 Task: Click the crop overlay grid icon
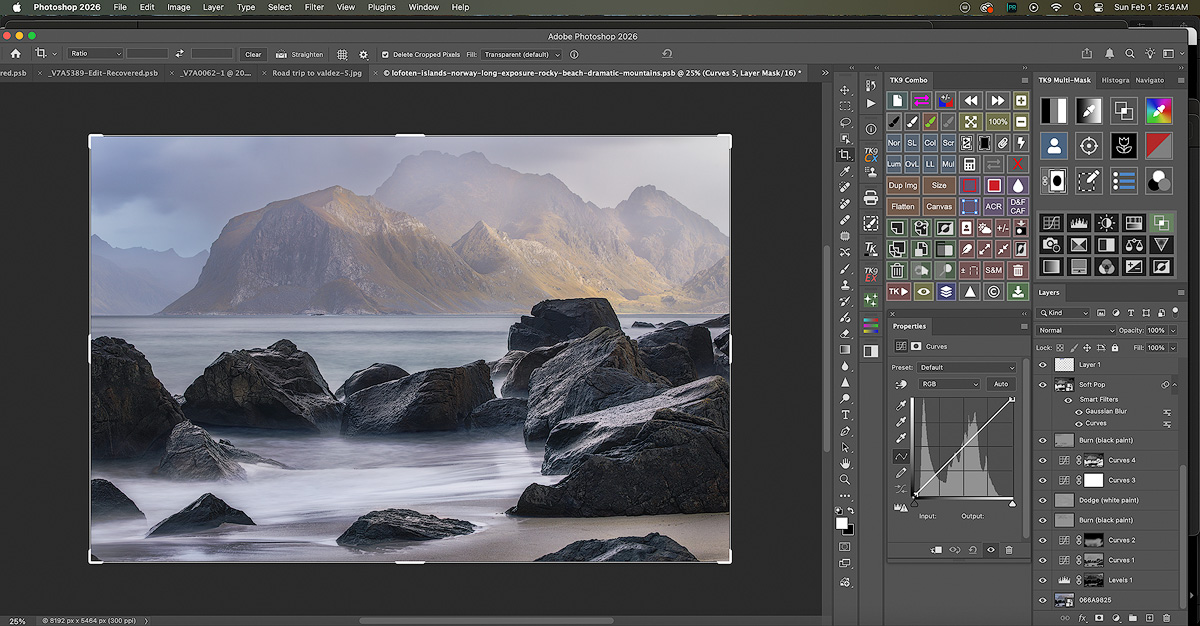(x=342, y=54)
